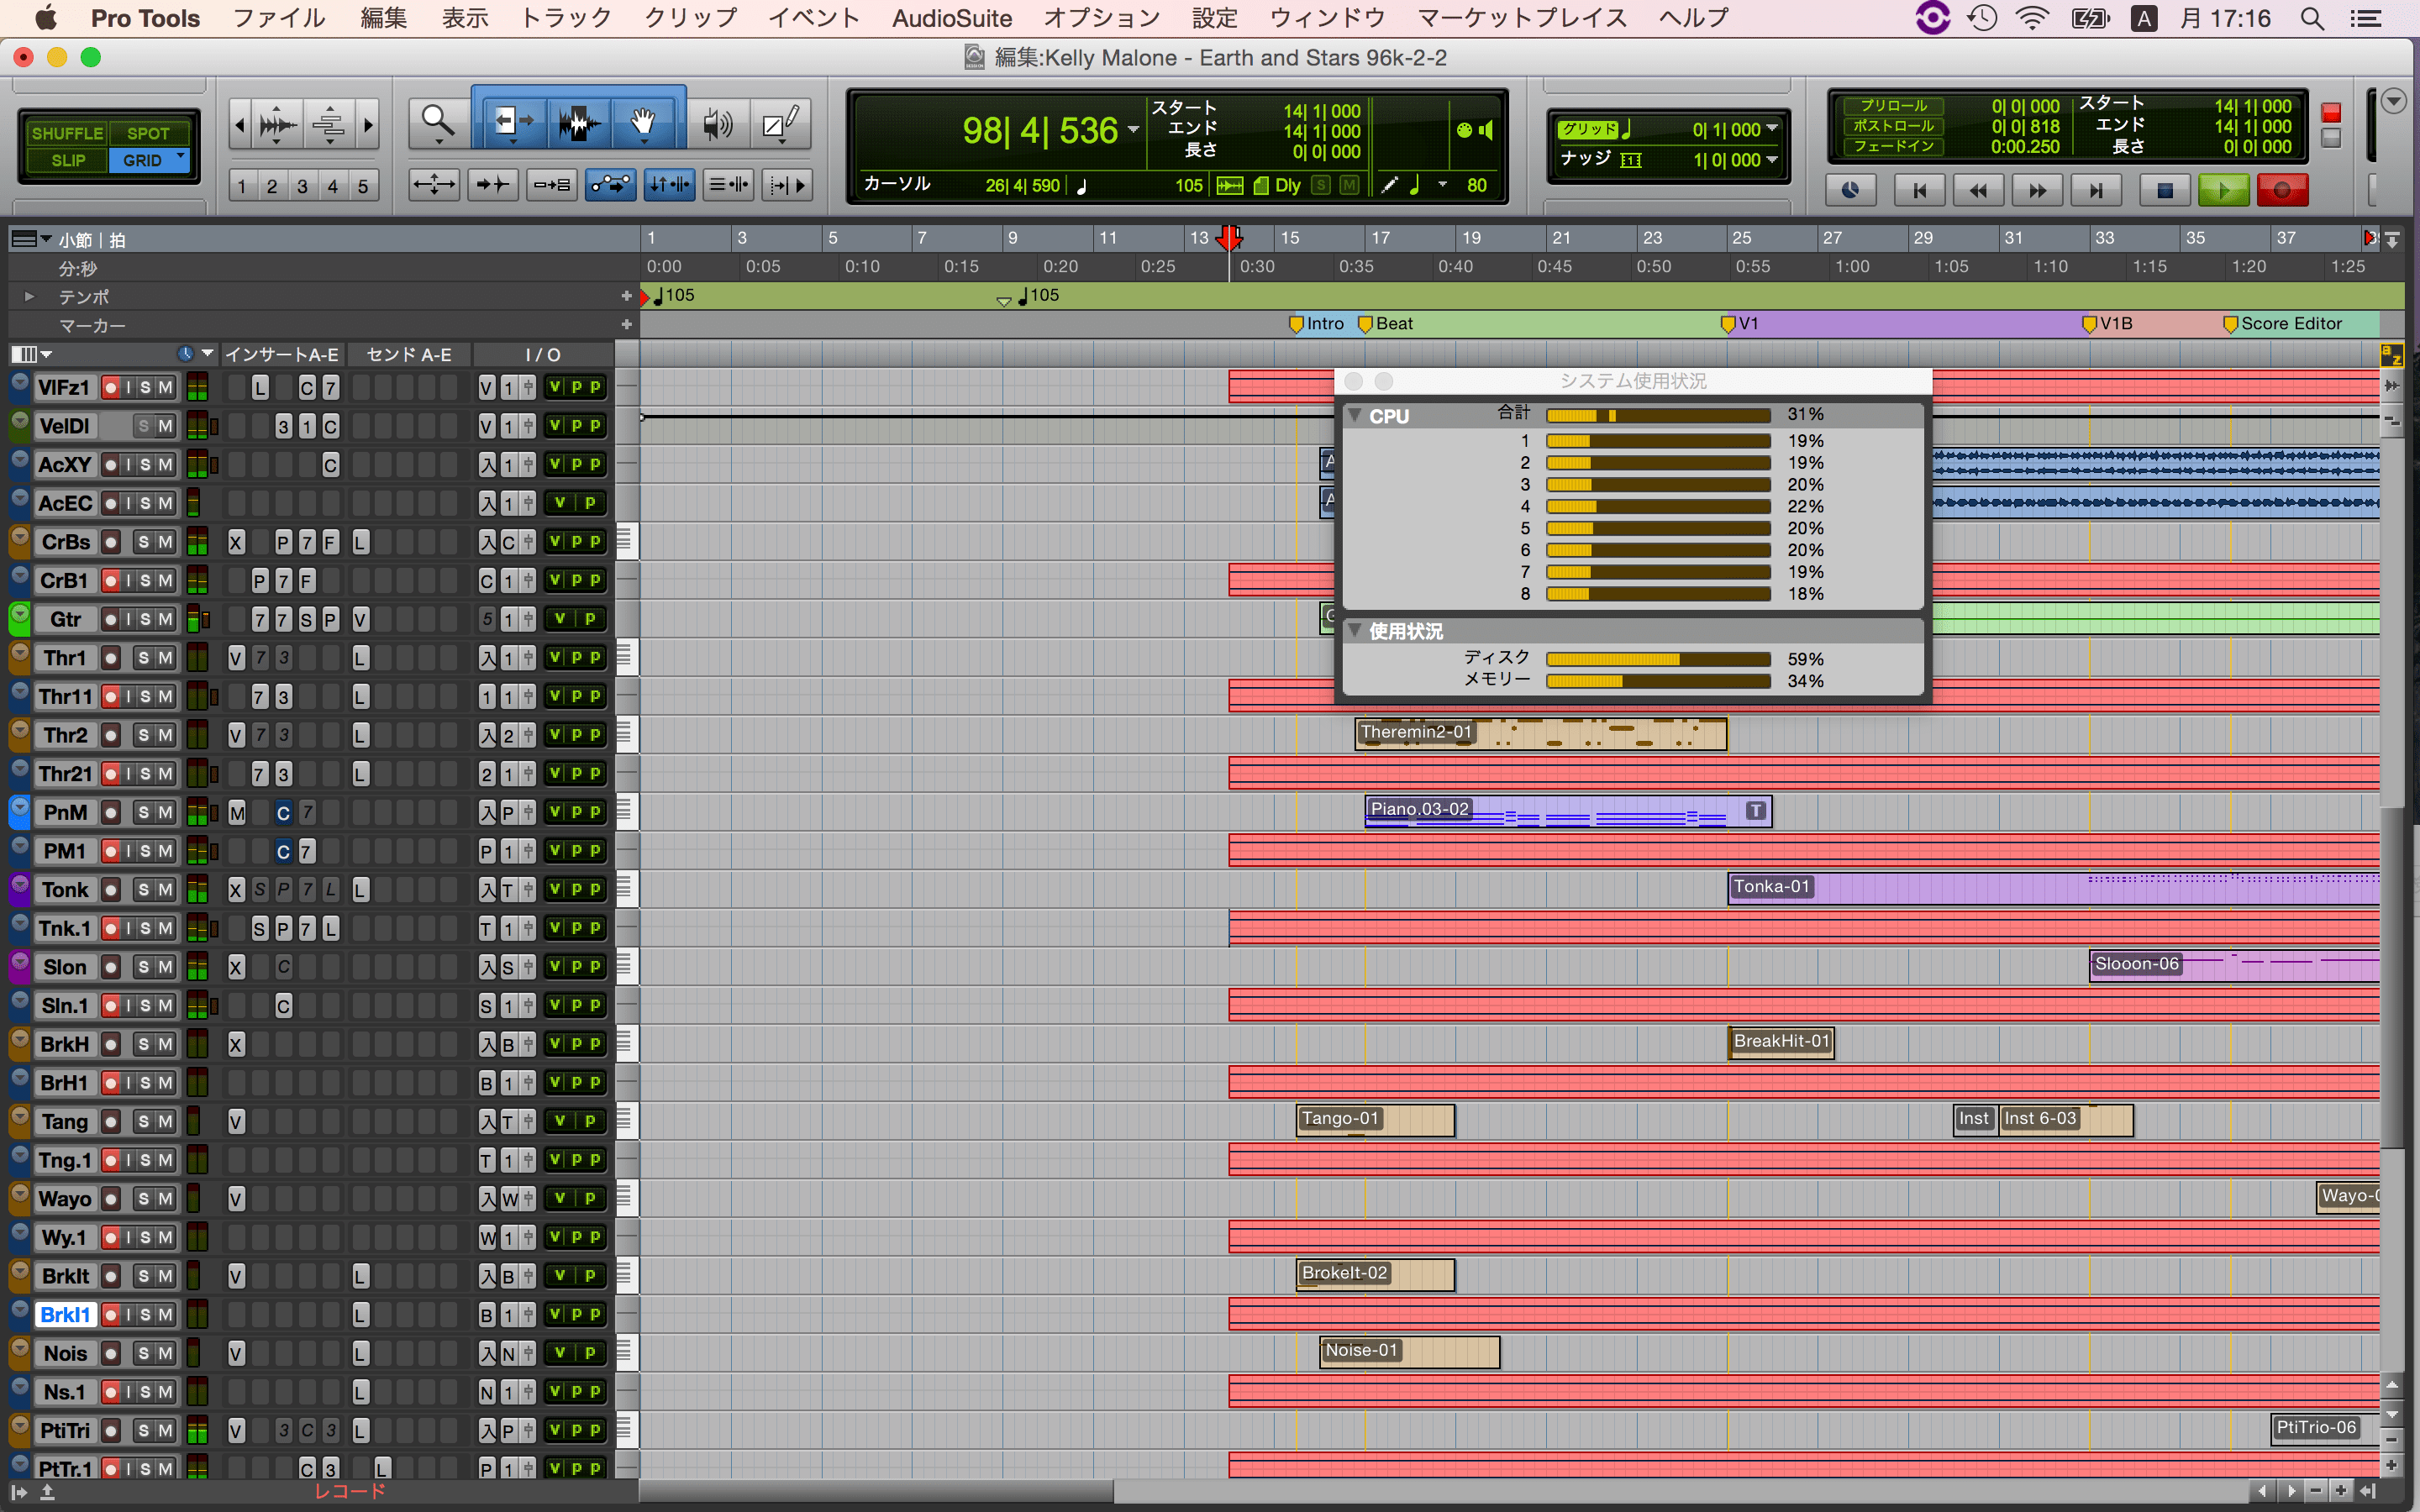This screenshot has width=2420, height=1512.
Task: Open the ウィンドウ menu
Action: [1326, 18]
